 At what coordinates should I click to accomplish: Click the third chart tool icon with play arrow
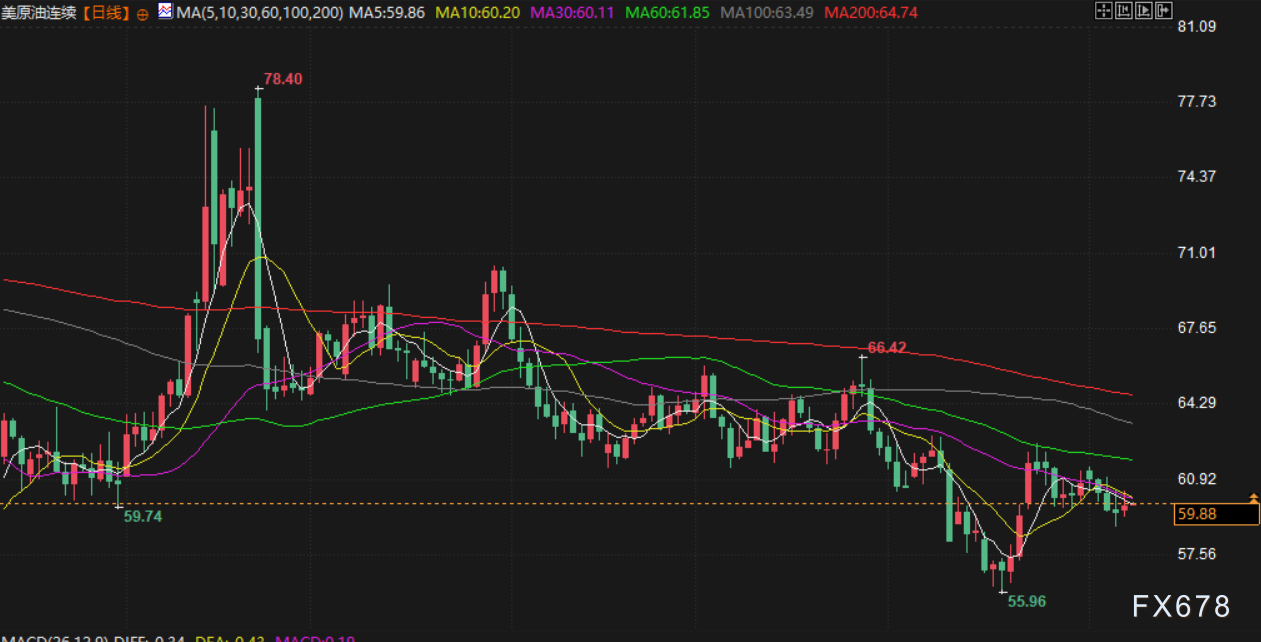pos(1143,12)
